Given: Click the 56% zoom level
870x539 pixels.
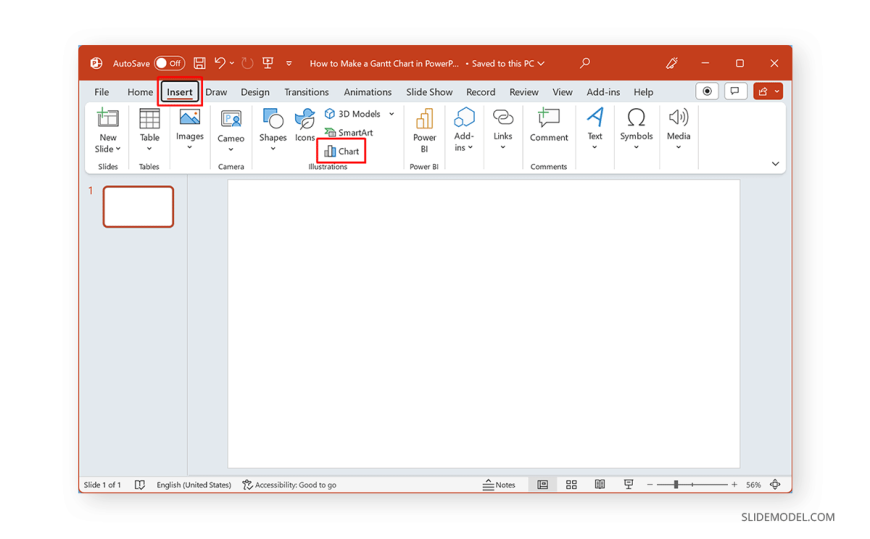Looking at the screenshot, I should (753, 485).
